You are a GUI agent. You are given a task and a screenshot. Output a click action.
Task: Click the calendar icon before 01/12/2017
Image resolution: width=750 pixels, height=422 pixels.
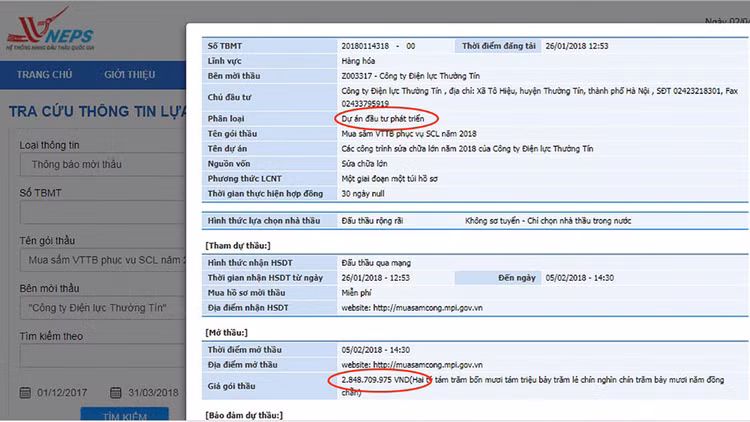(x=27, y=391)
